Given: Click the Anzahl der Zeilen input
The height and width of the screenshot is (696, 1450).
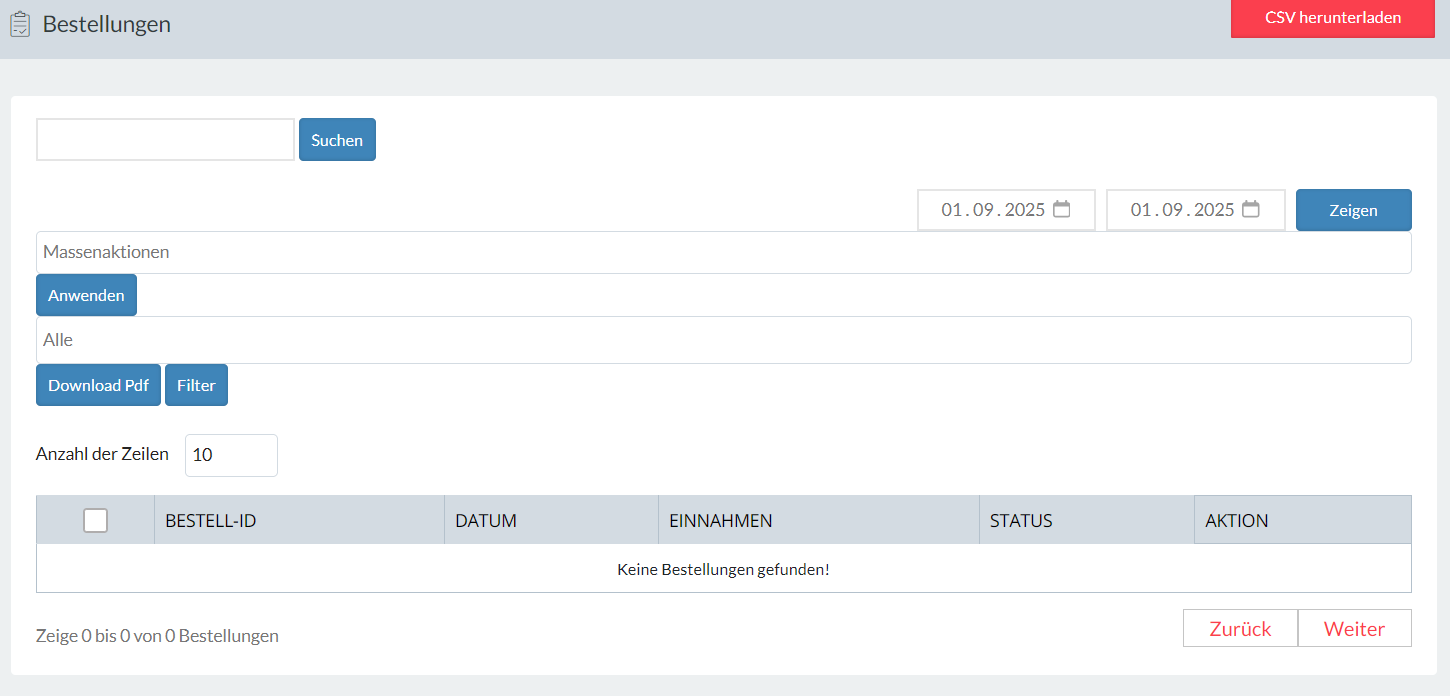Looking at the screenshot, I should click(231, 455).
